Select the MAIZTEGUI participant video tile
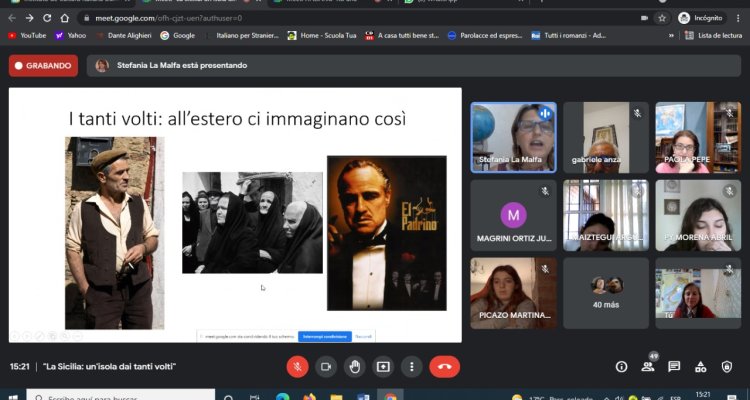 606,215
